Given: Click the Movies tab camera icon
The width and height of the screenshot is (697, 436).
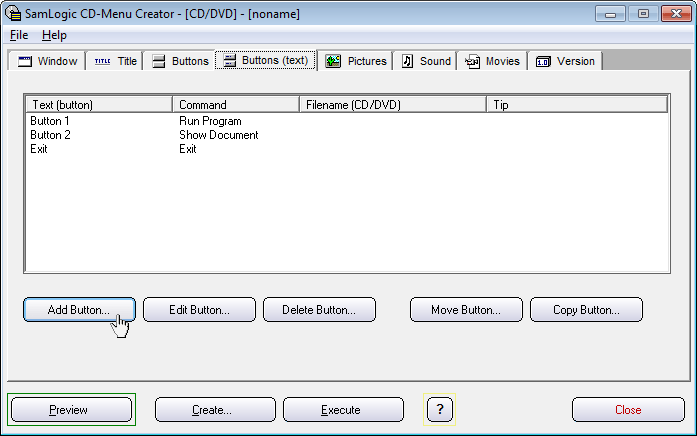Looking at the screenshot, I should click(x=473, y=61).
